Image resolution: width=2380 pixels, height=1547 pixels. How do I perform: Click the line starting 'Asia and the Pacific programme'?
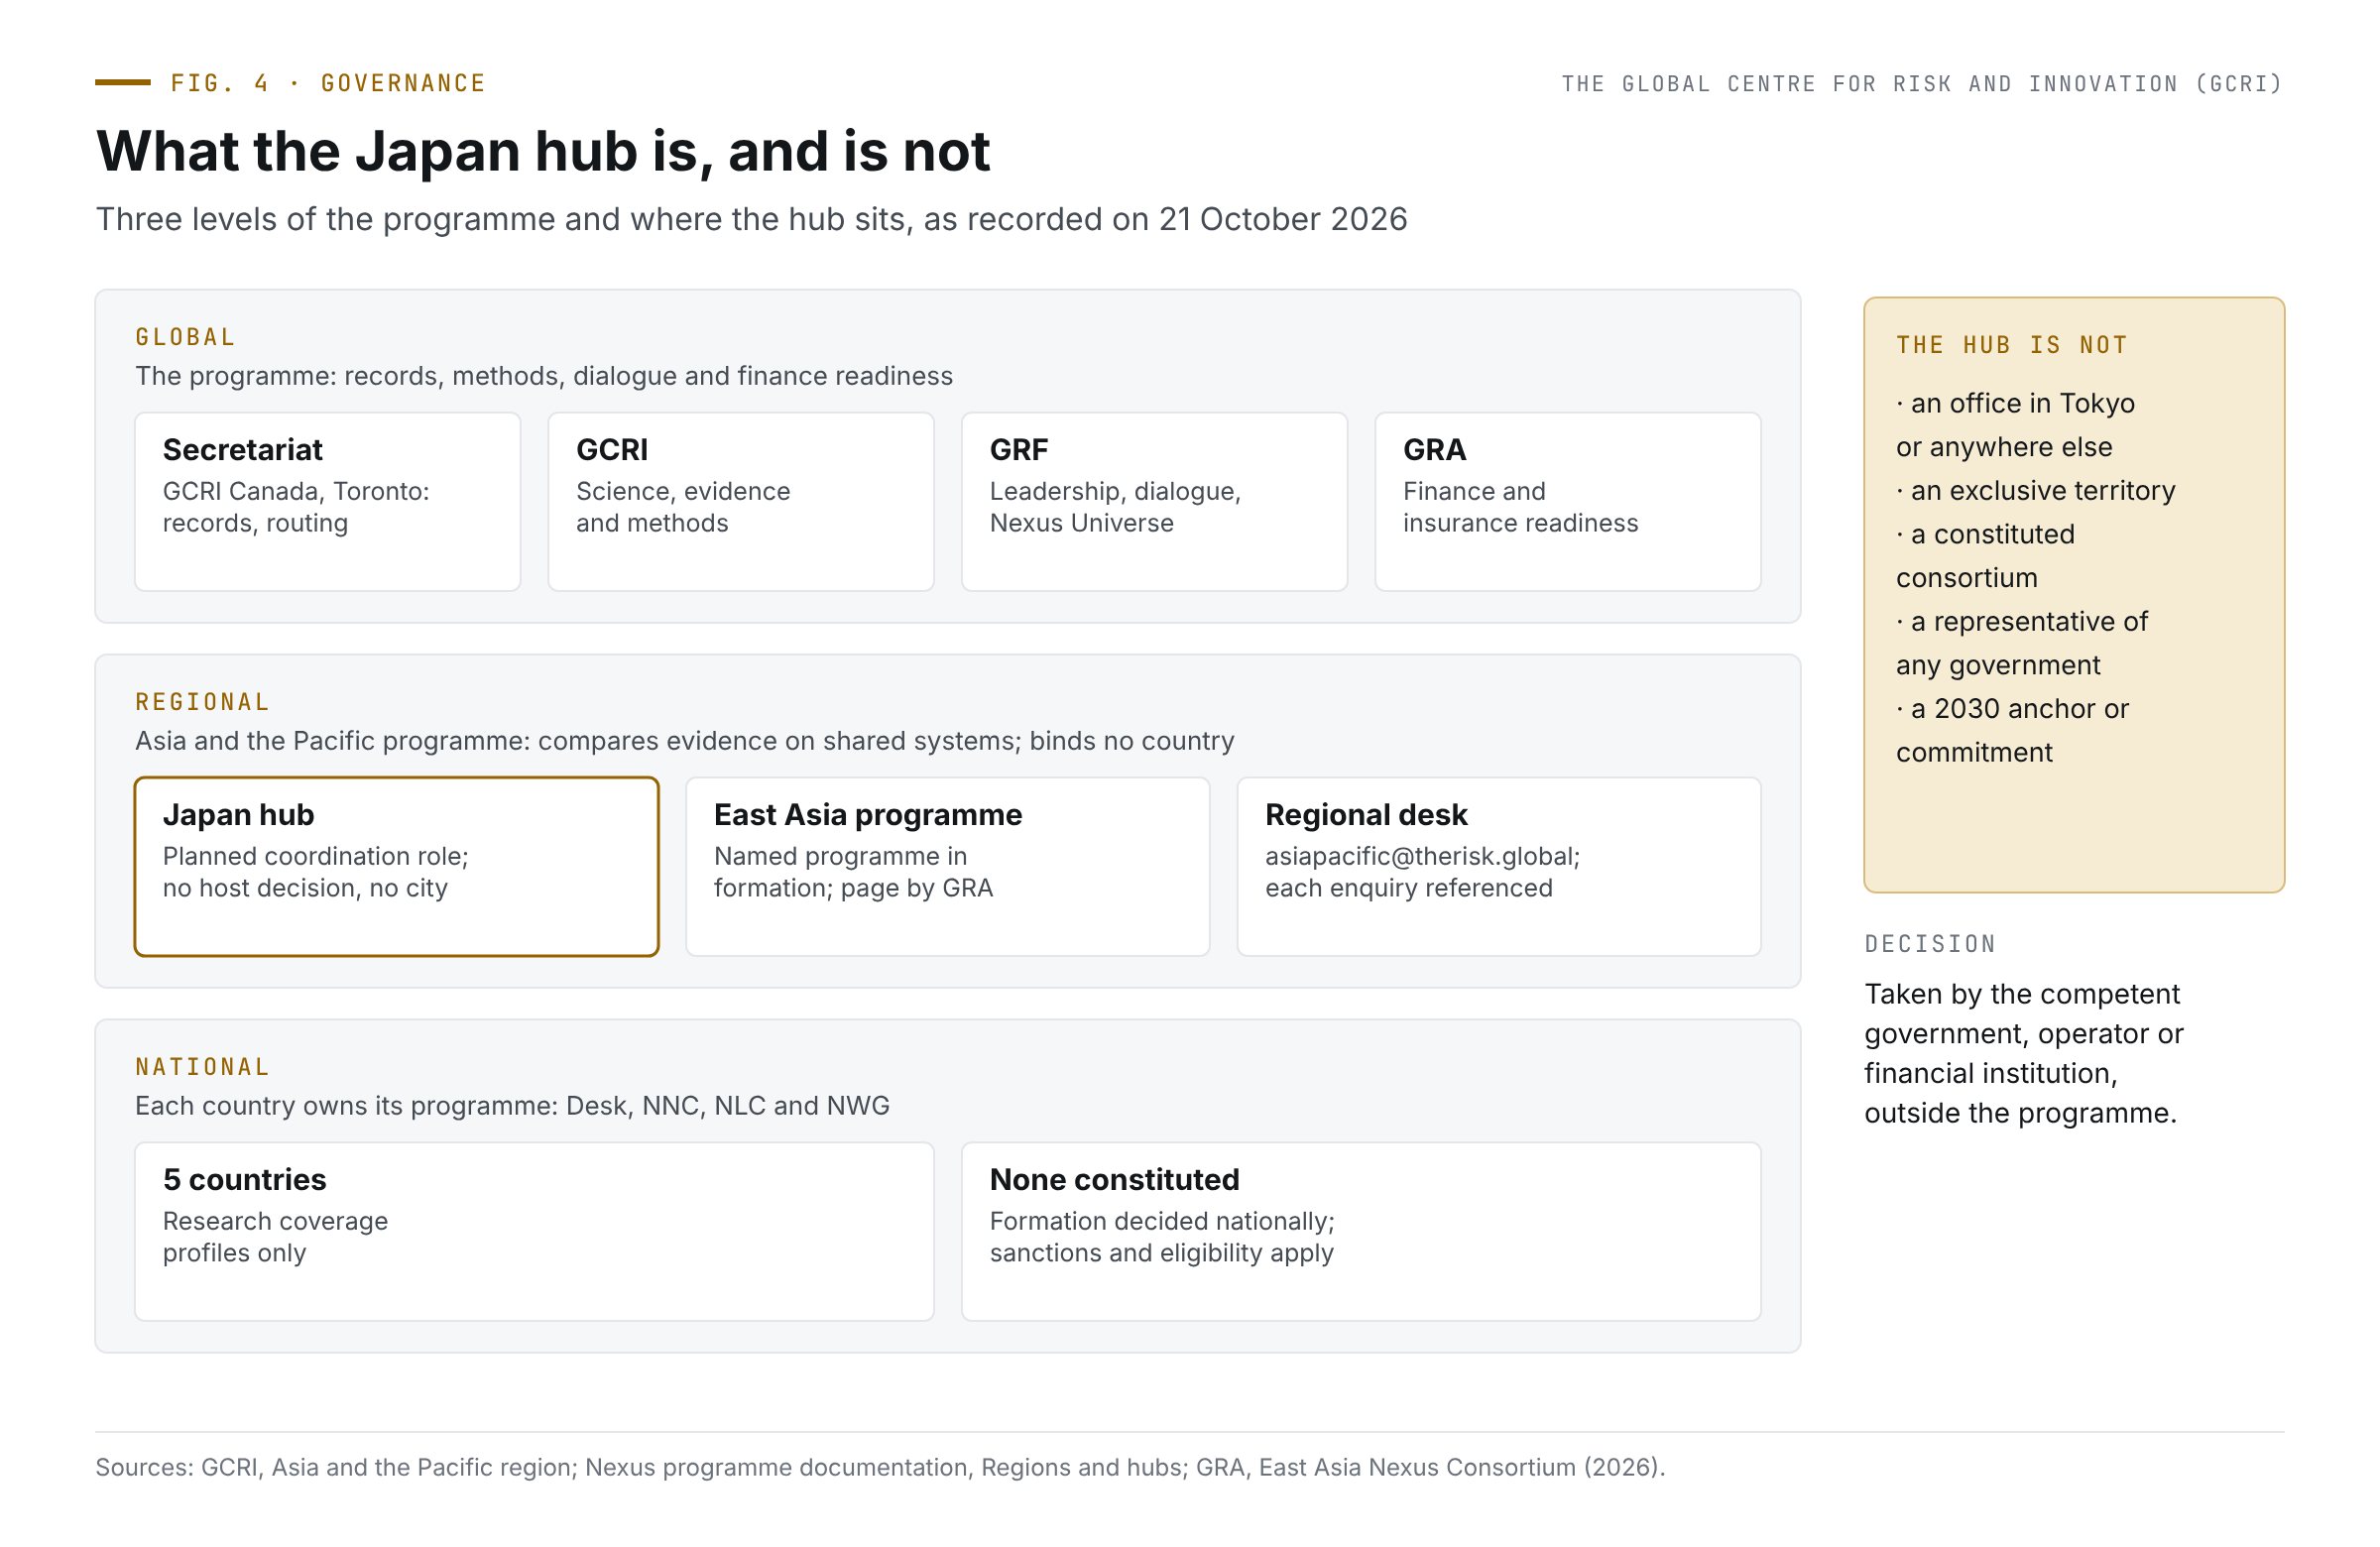click(x=684, y=741)
